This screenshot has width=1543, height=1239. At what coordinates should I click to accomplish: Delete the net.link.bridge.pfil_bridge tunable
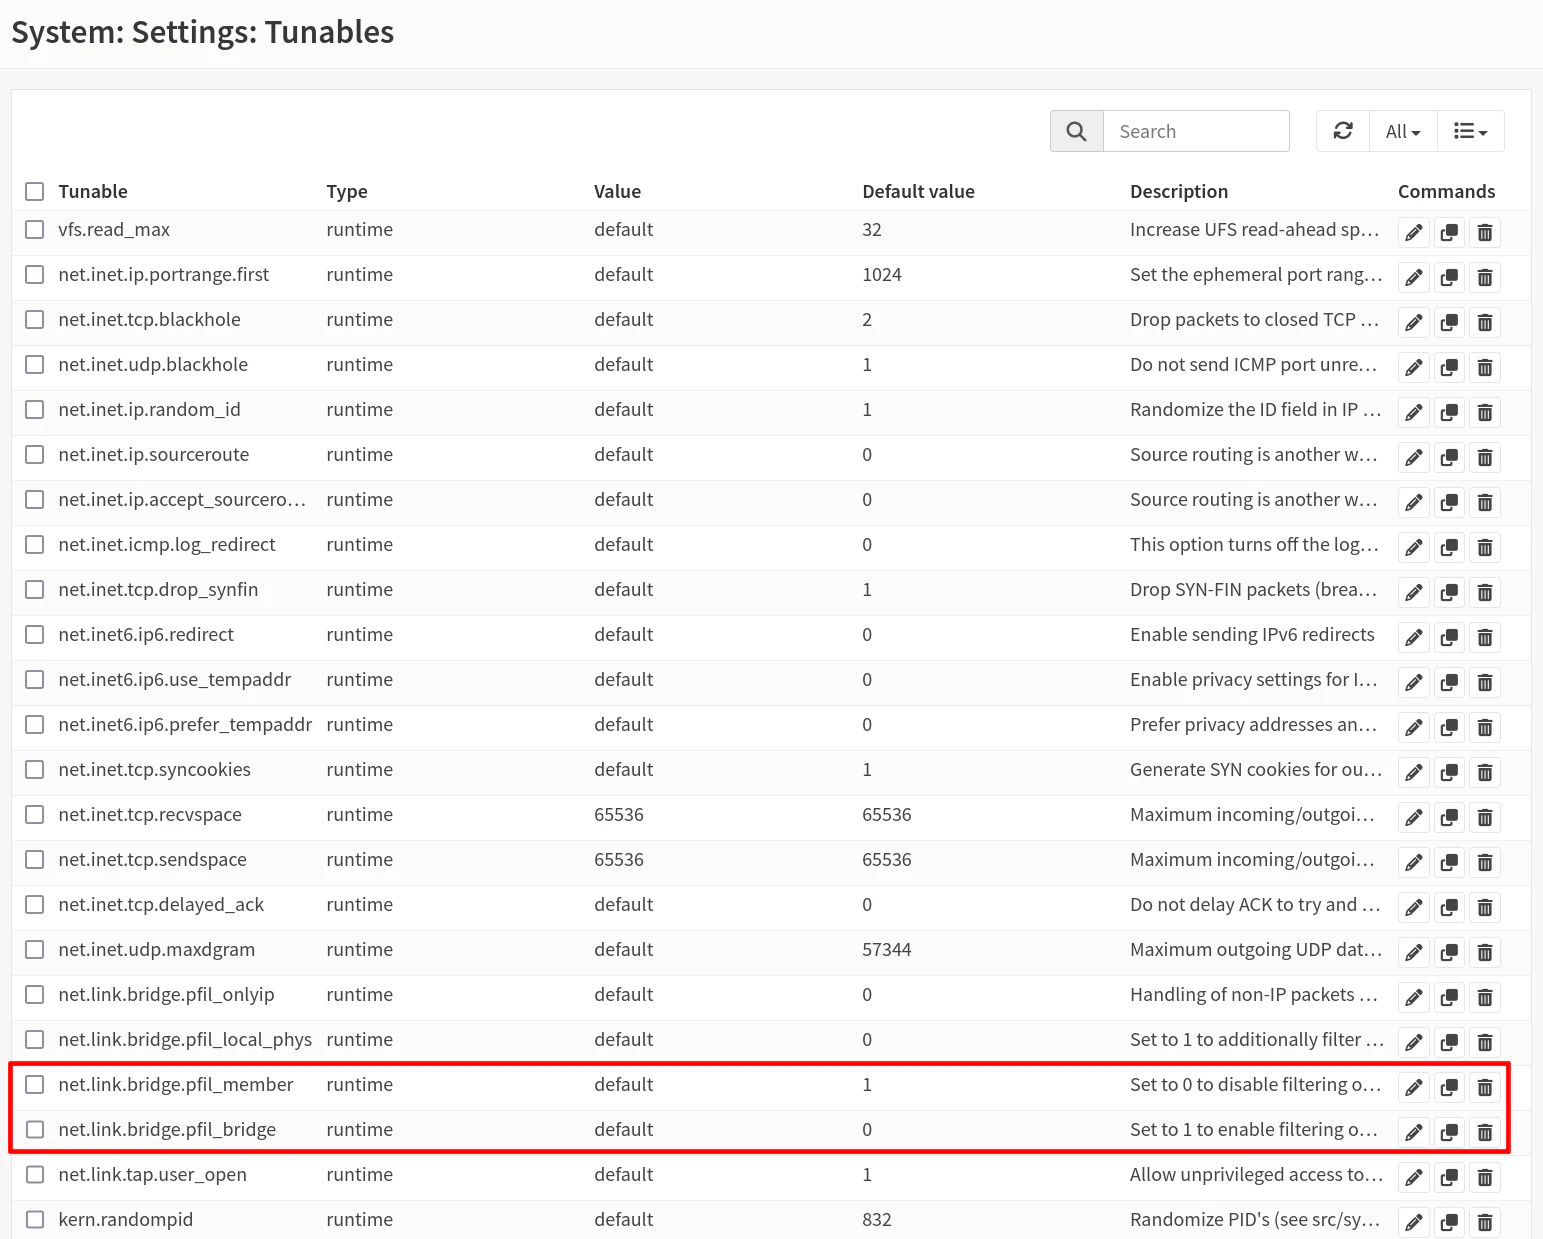point(1485,1133)
